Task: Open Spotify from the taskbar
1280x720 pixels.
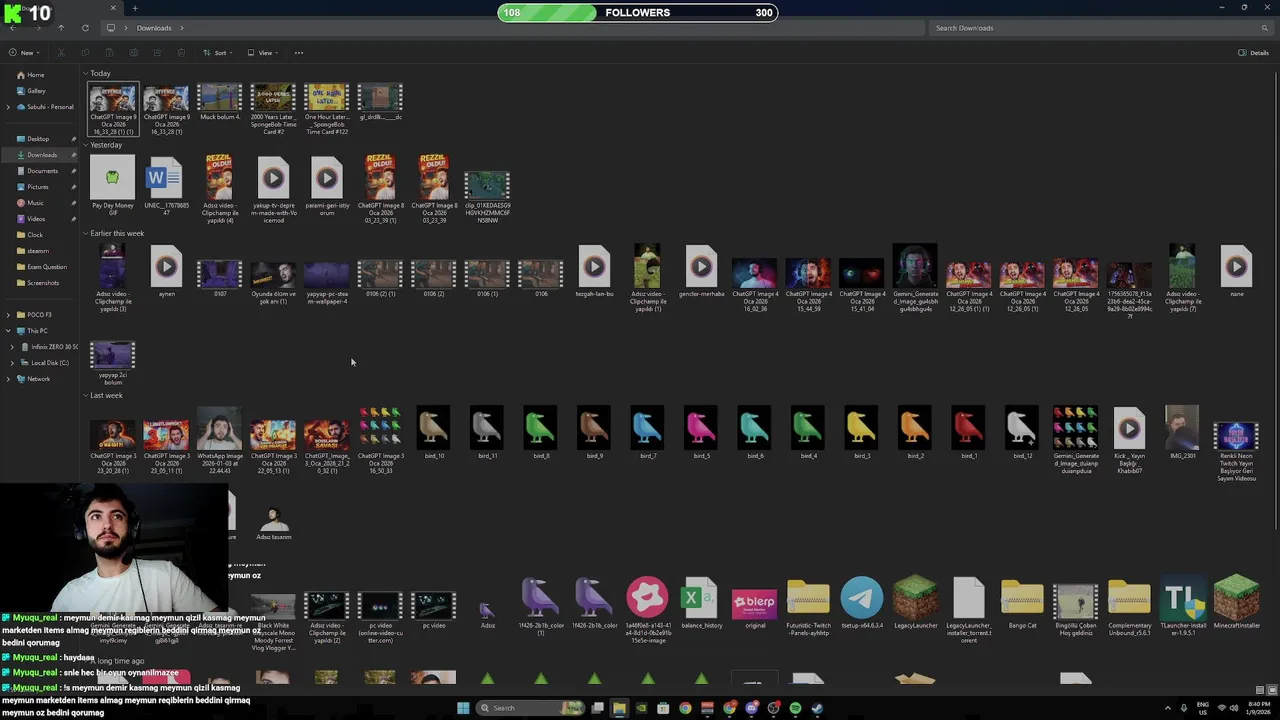Action: tap(795, 708)
